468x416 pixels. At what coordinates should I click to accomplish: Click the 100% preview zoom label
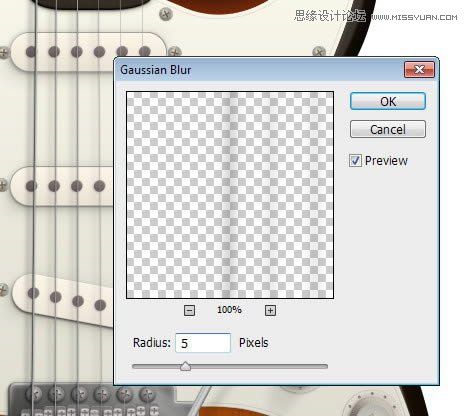(x=229, y=310)
